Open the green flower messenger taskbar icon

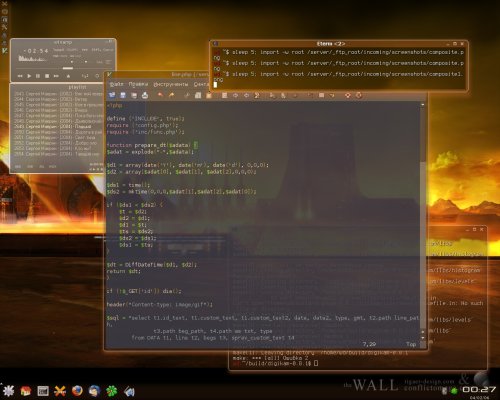[112, 391]
